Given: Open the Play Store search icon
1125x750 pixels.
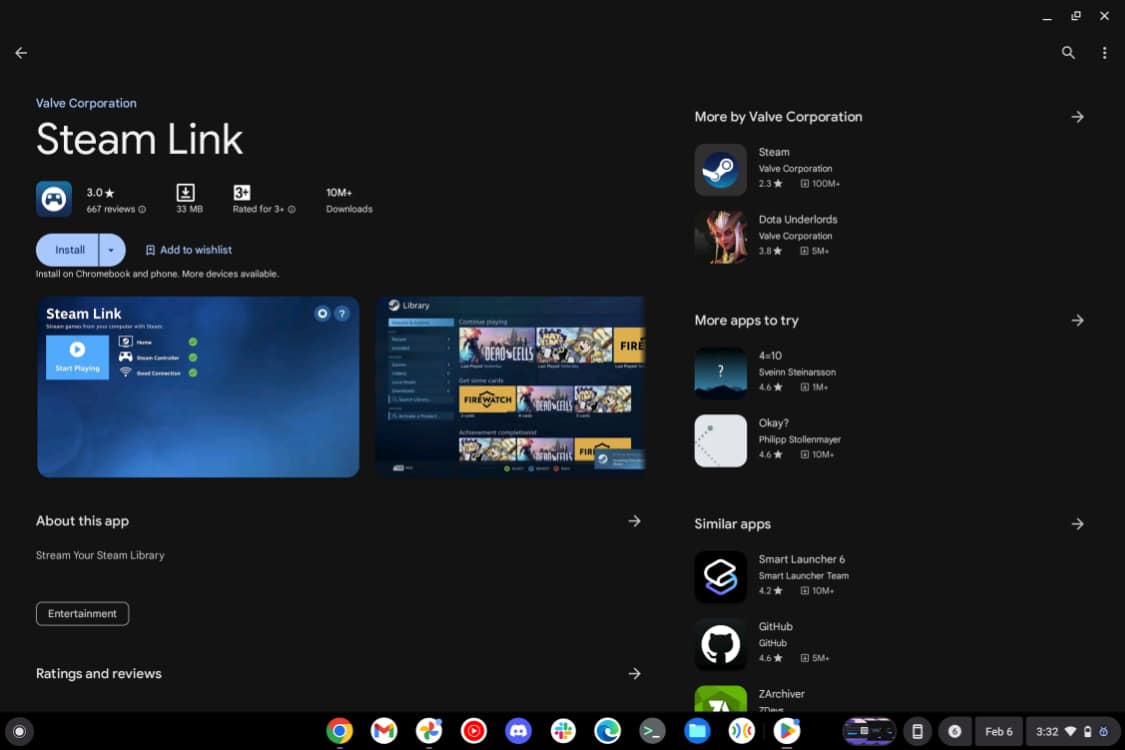Looking at the screenshot, I should click(1068, 52).
